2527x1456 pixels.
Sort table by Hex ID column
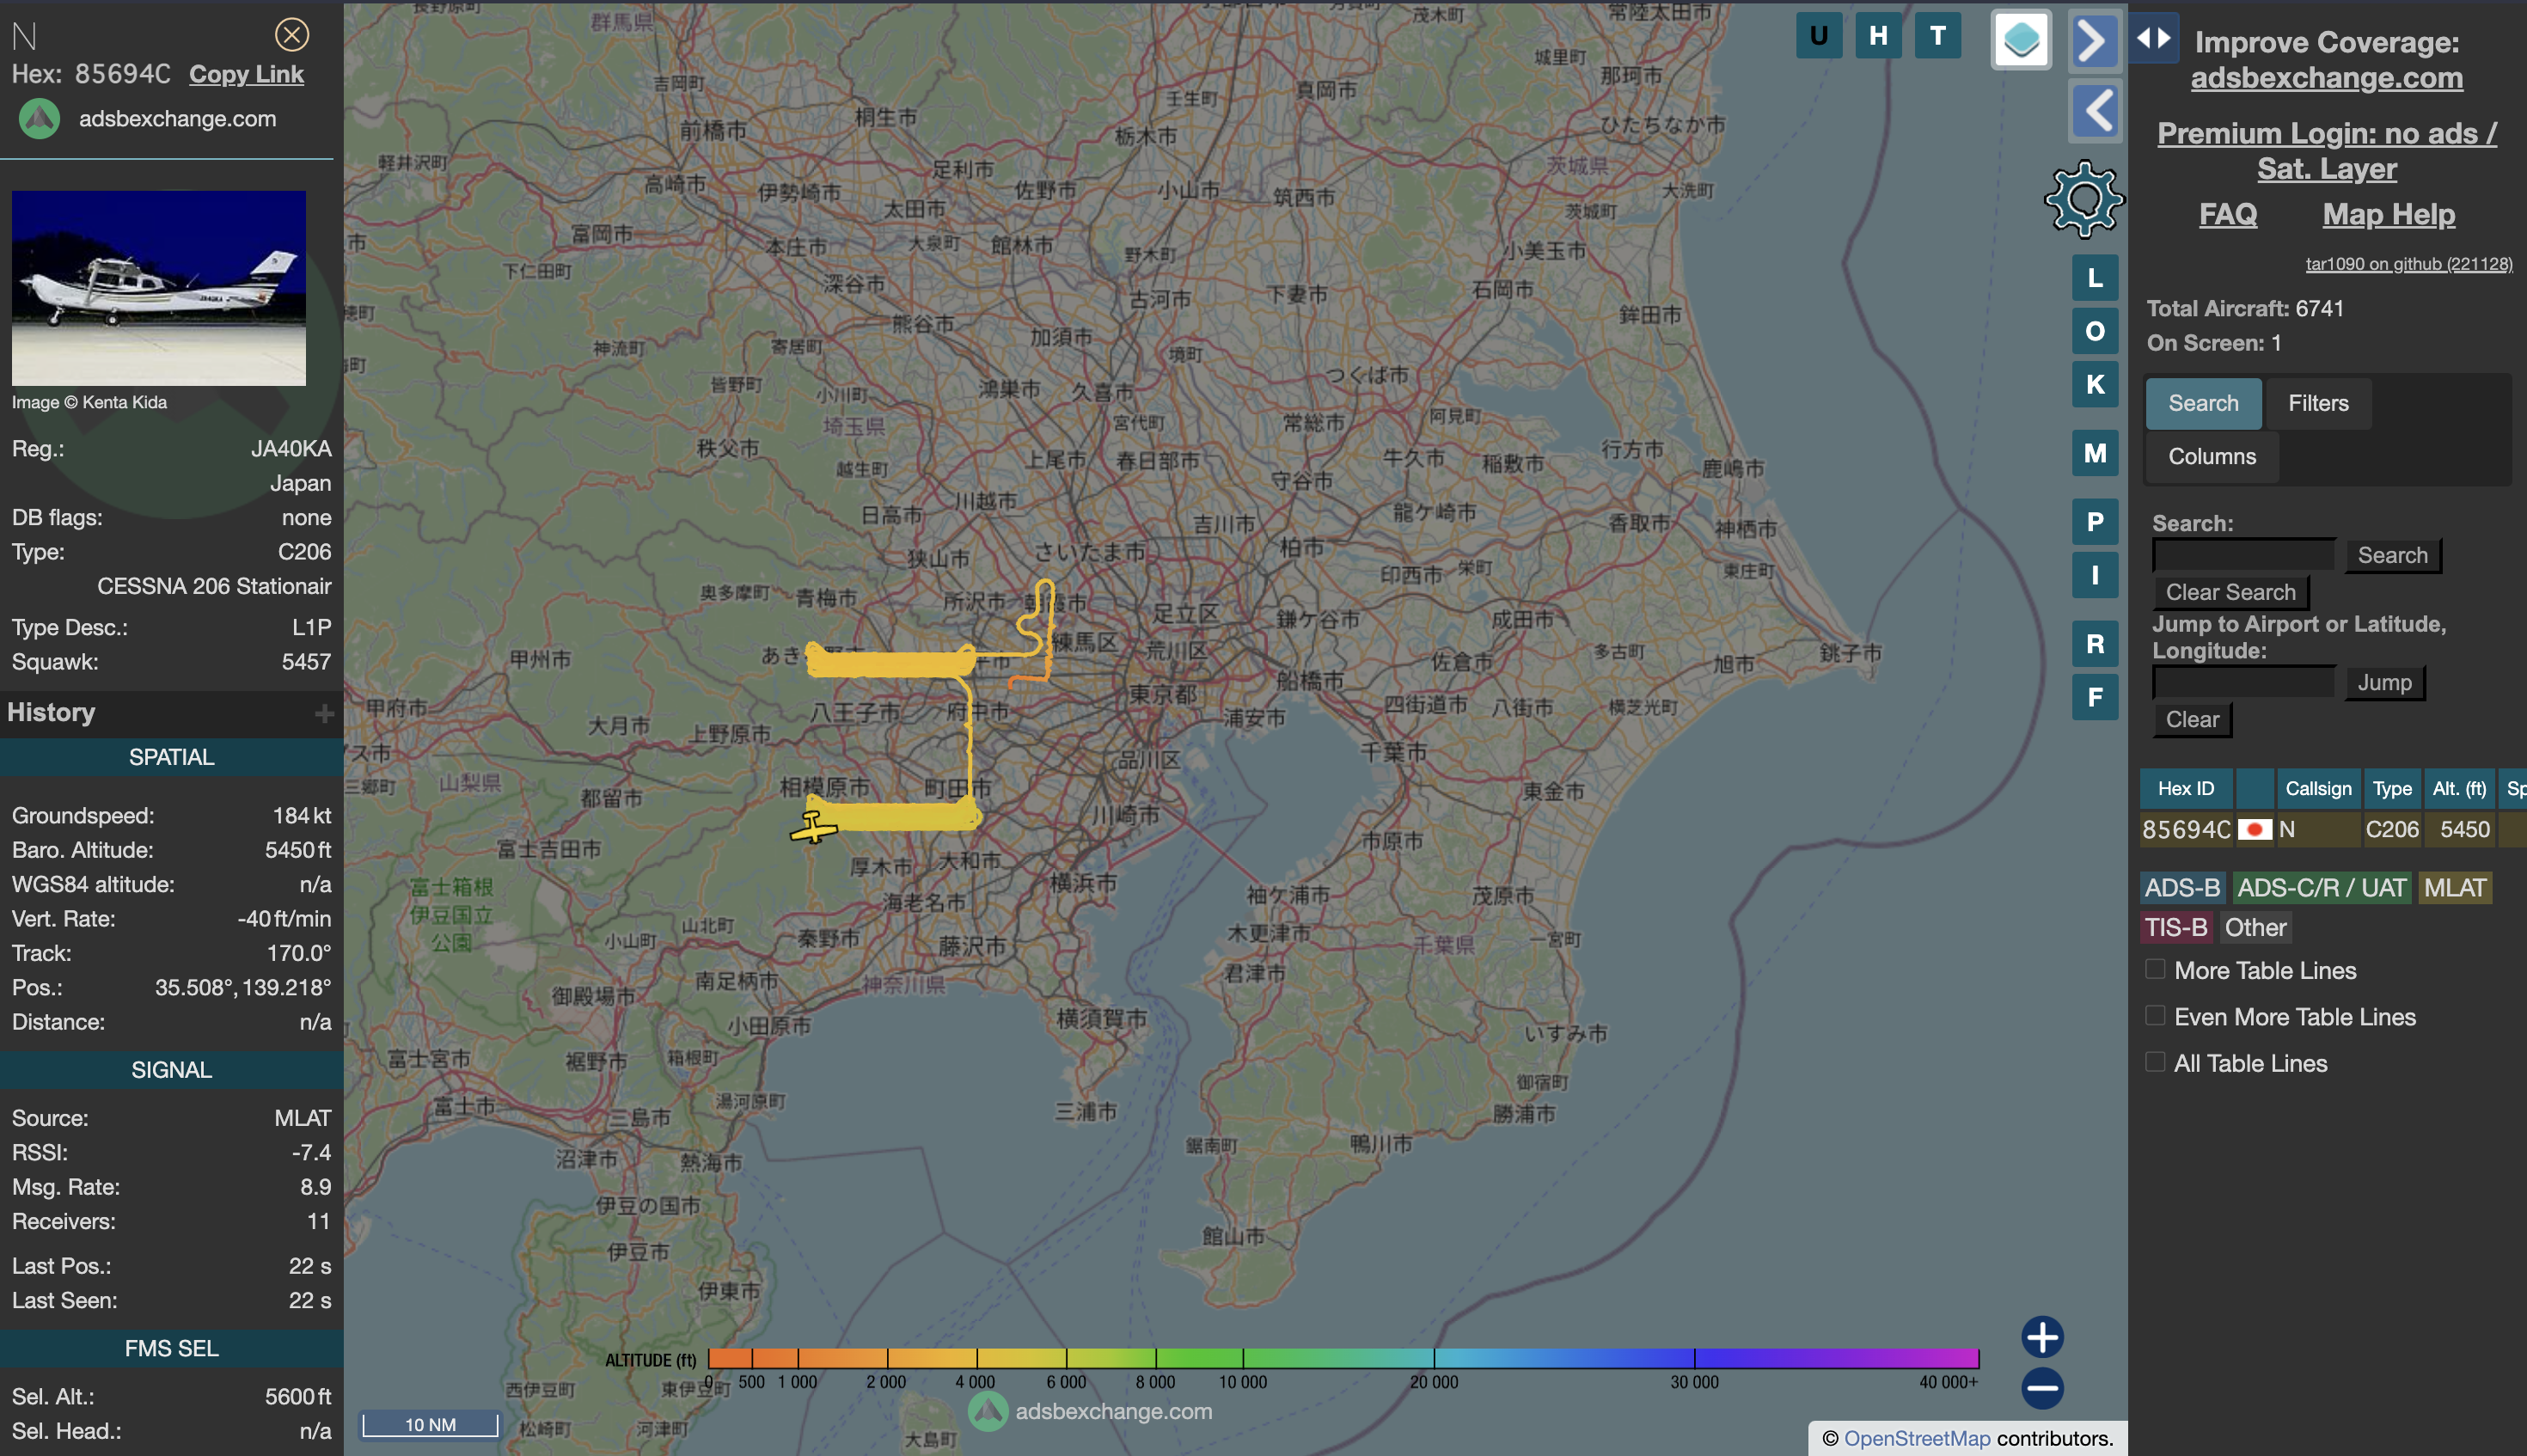coord(2185,789)
